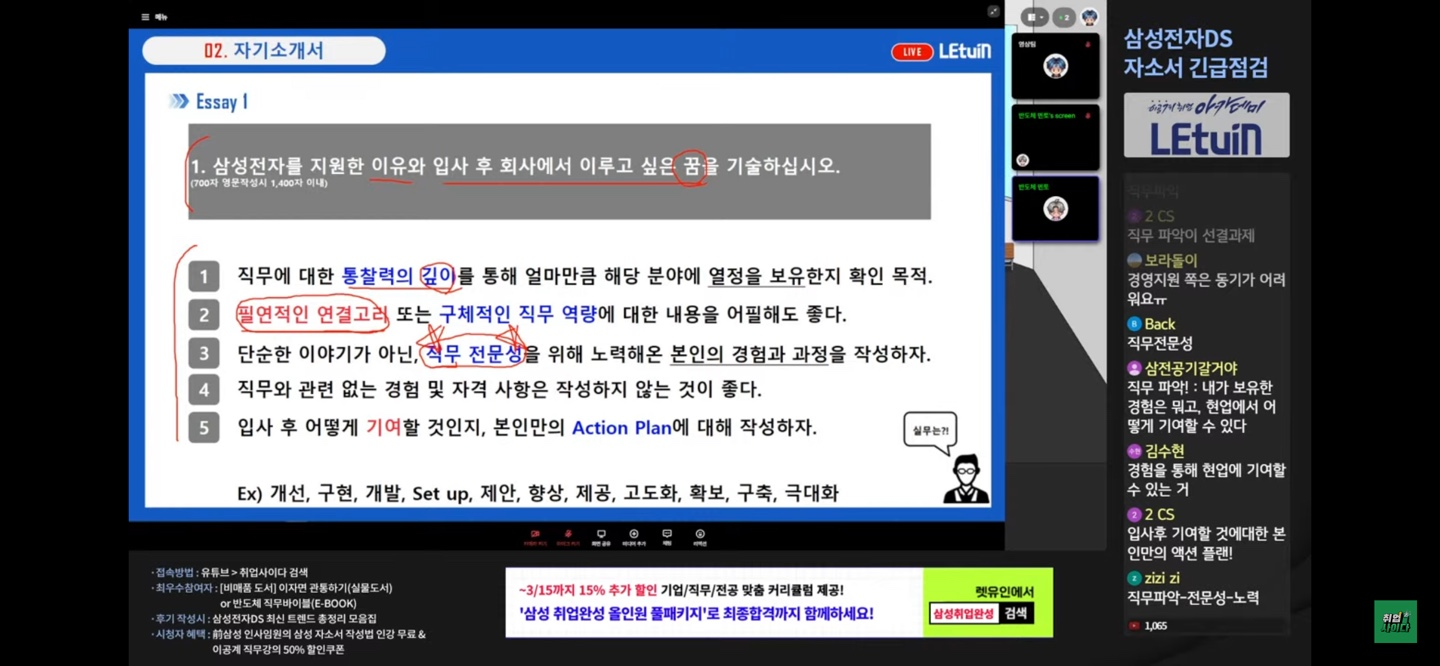
Task: Click the profile avatar at top right
Action: tap(1090, 17)
